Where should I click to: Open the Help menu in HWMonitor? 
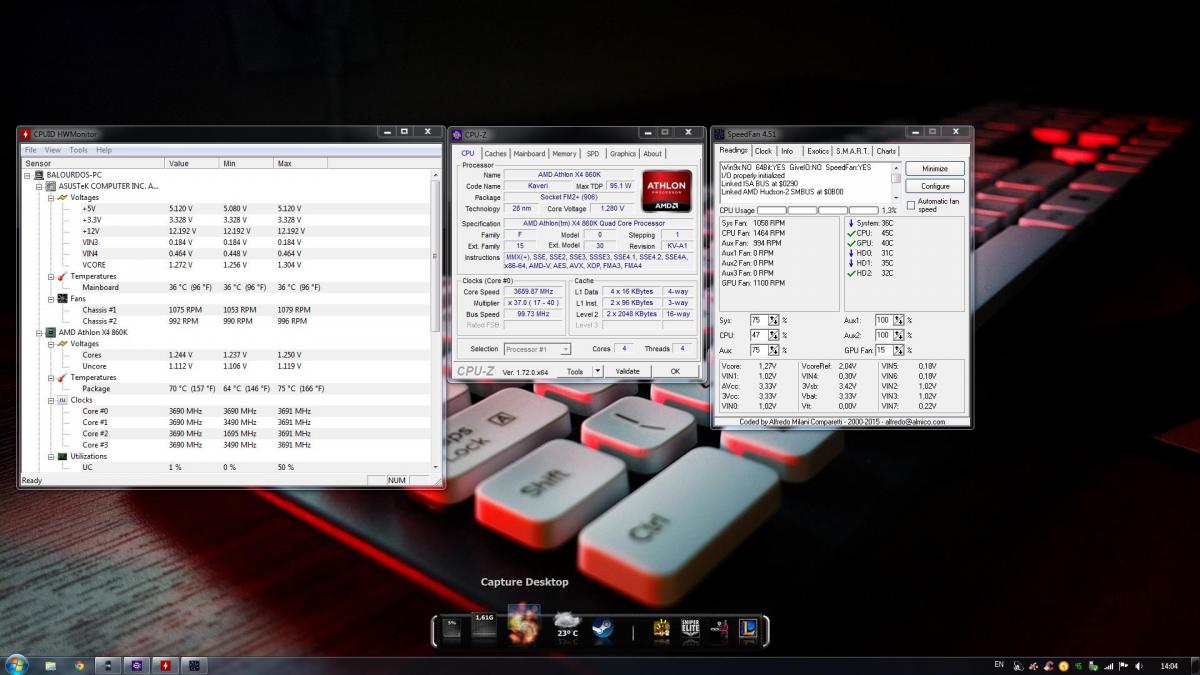click(x=104, y=150)
